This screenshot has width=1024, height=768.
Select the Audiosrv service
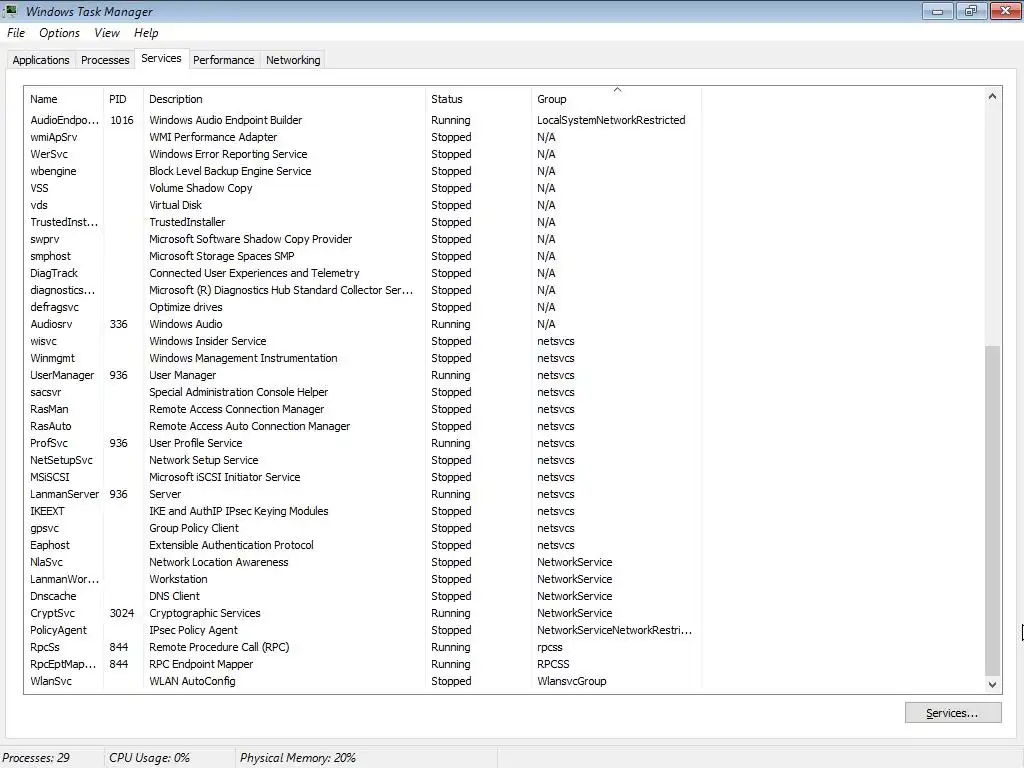(364, 324)
